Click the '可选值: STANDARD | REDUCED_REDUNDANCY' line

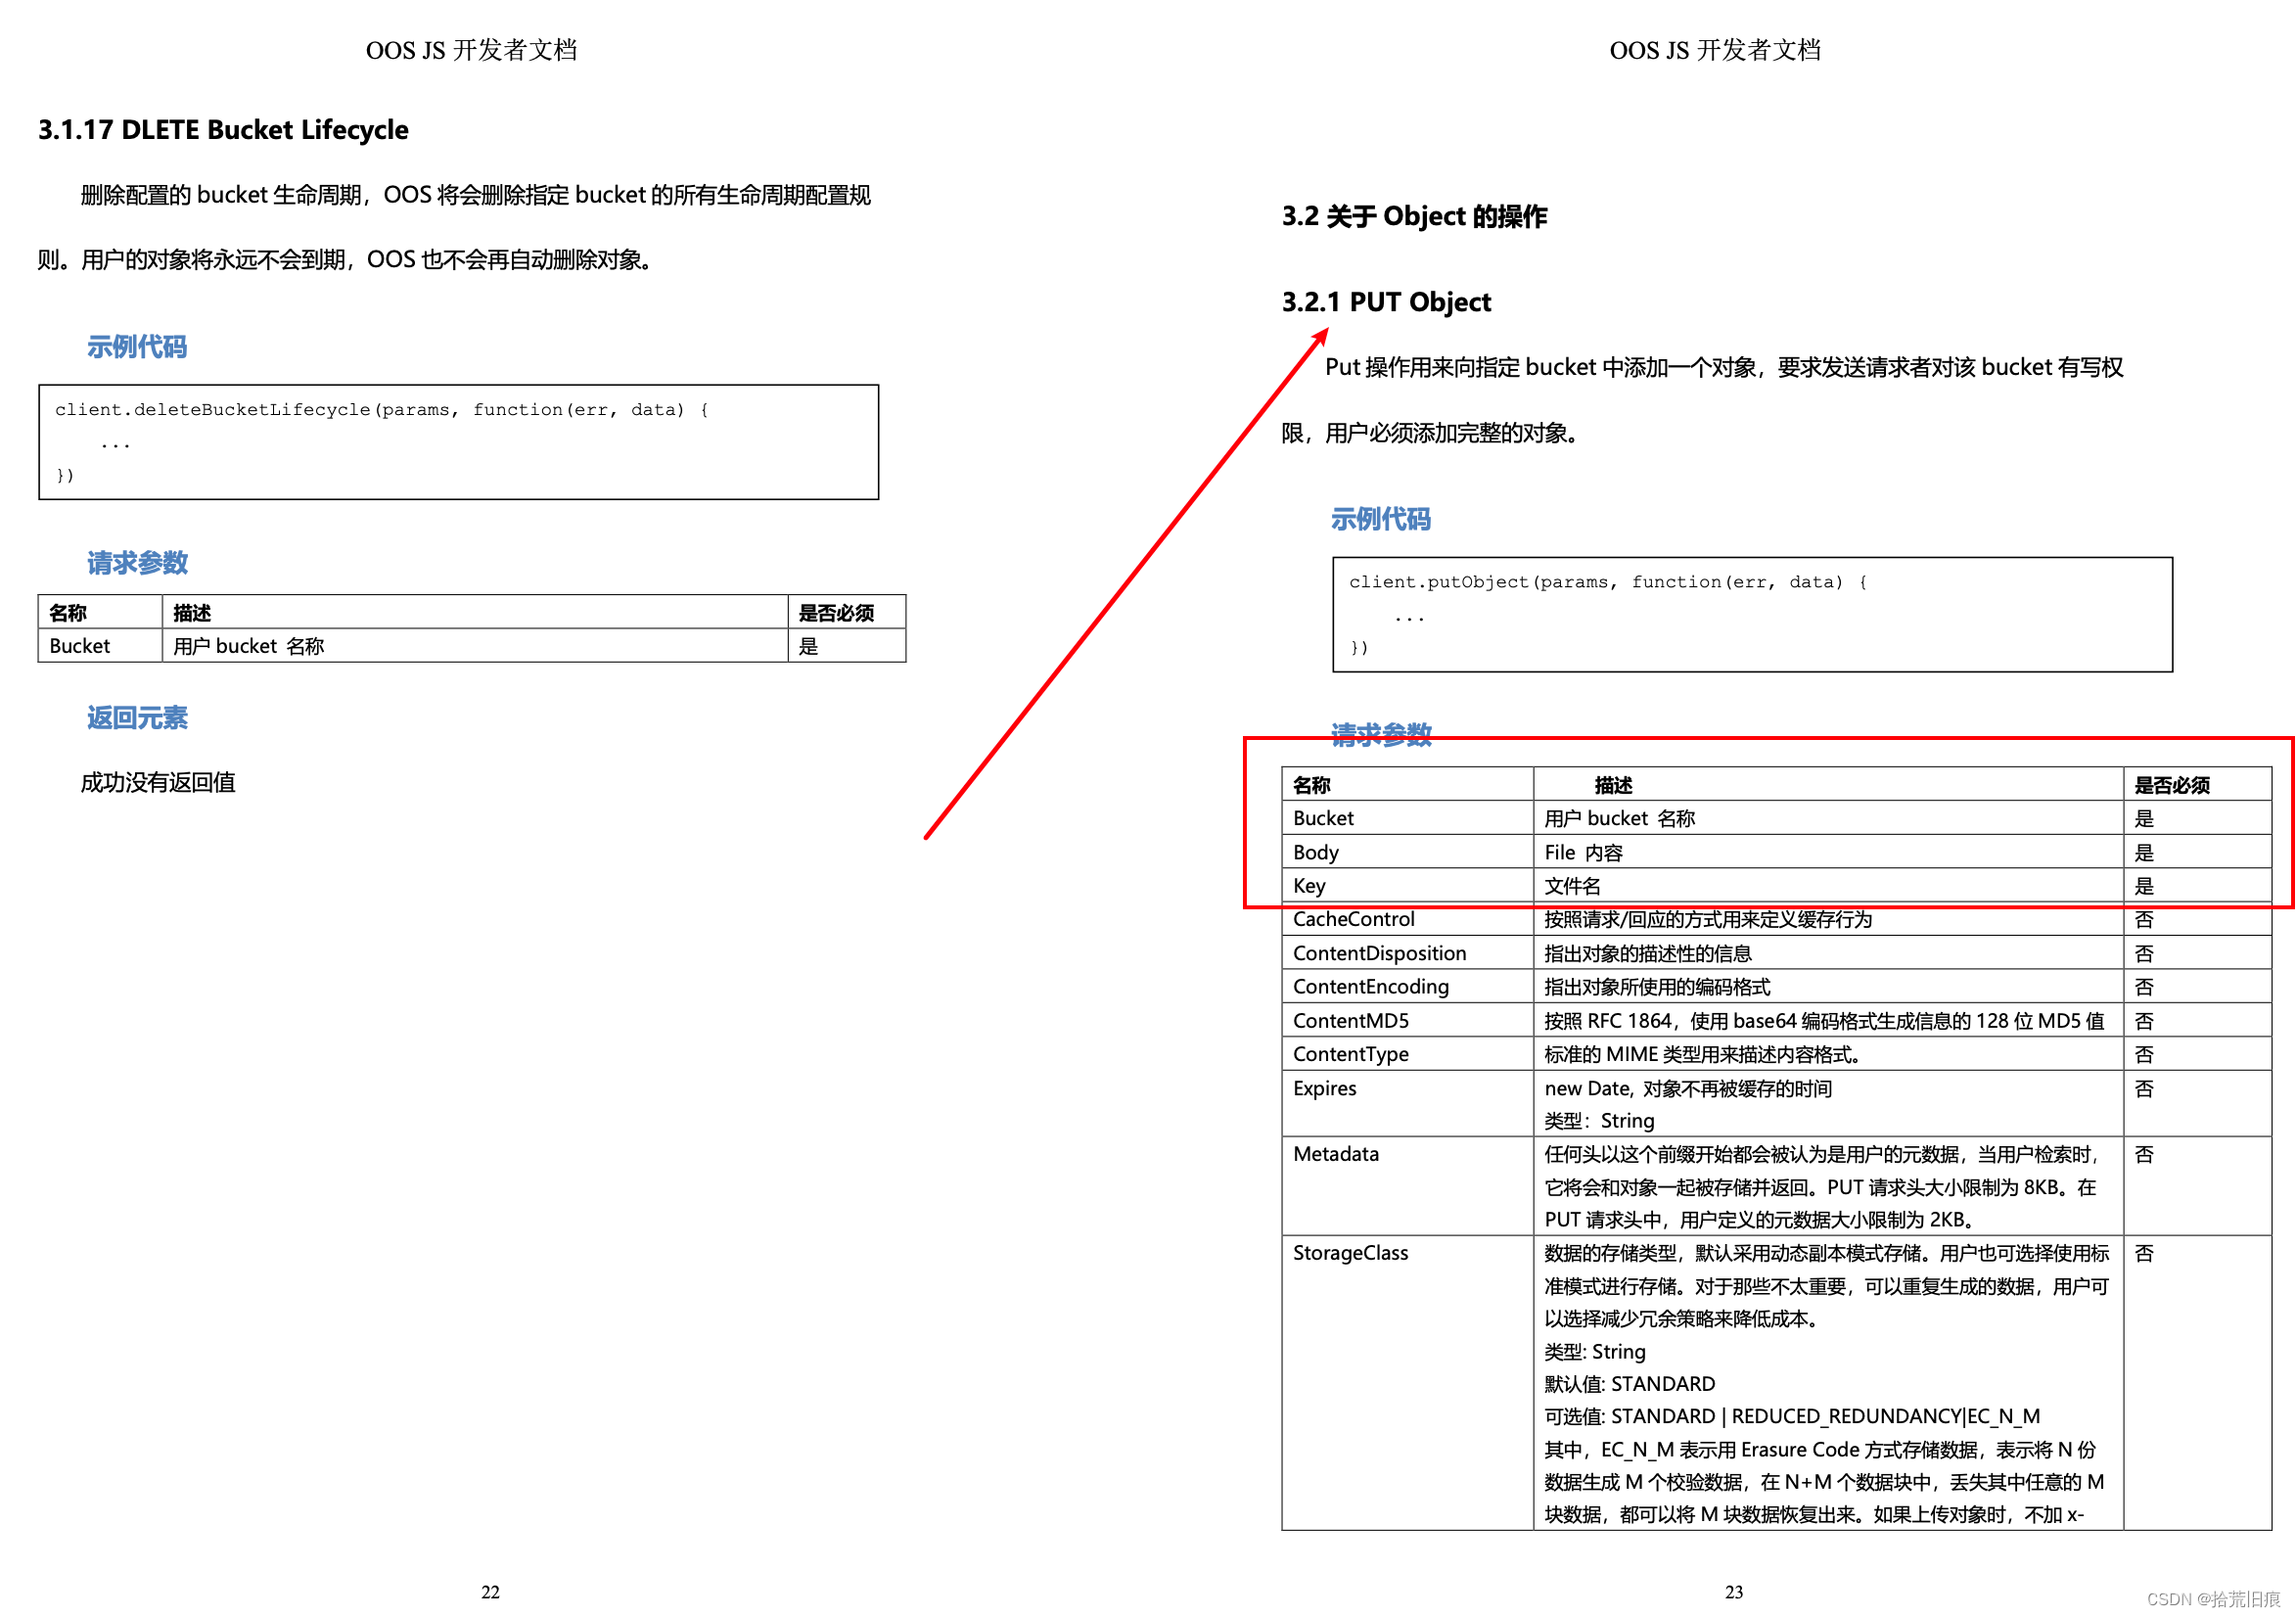(1792, 1417)
